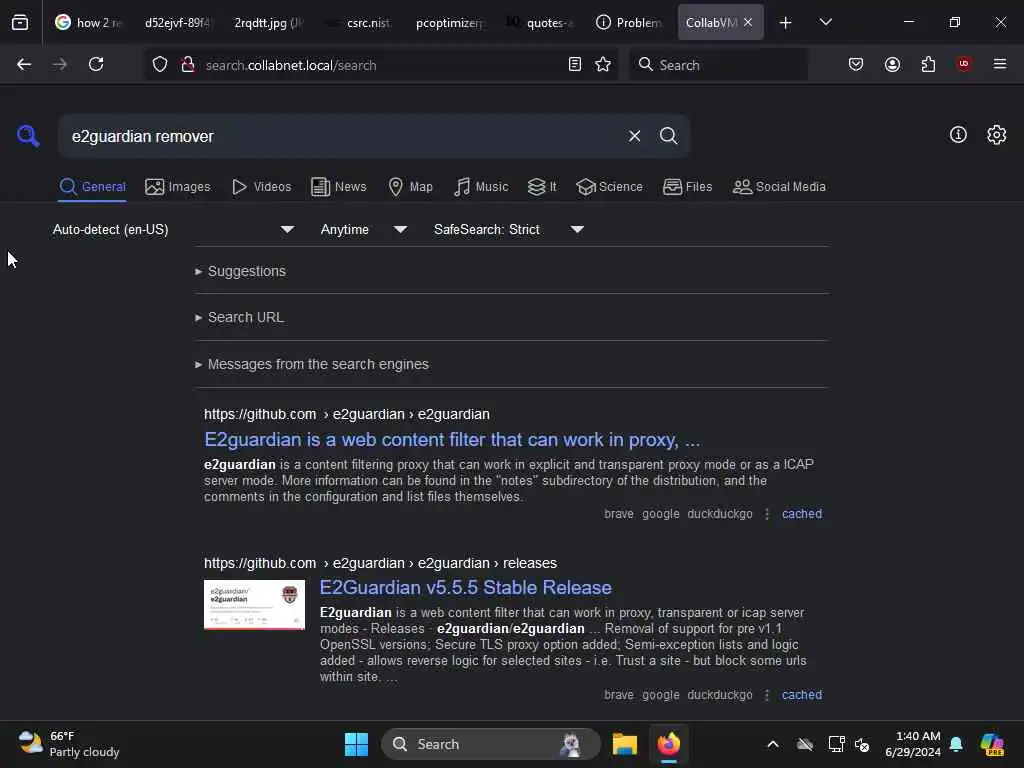
Task: Select the News search category
Action: [338, 187]
